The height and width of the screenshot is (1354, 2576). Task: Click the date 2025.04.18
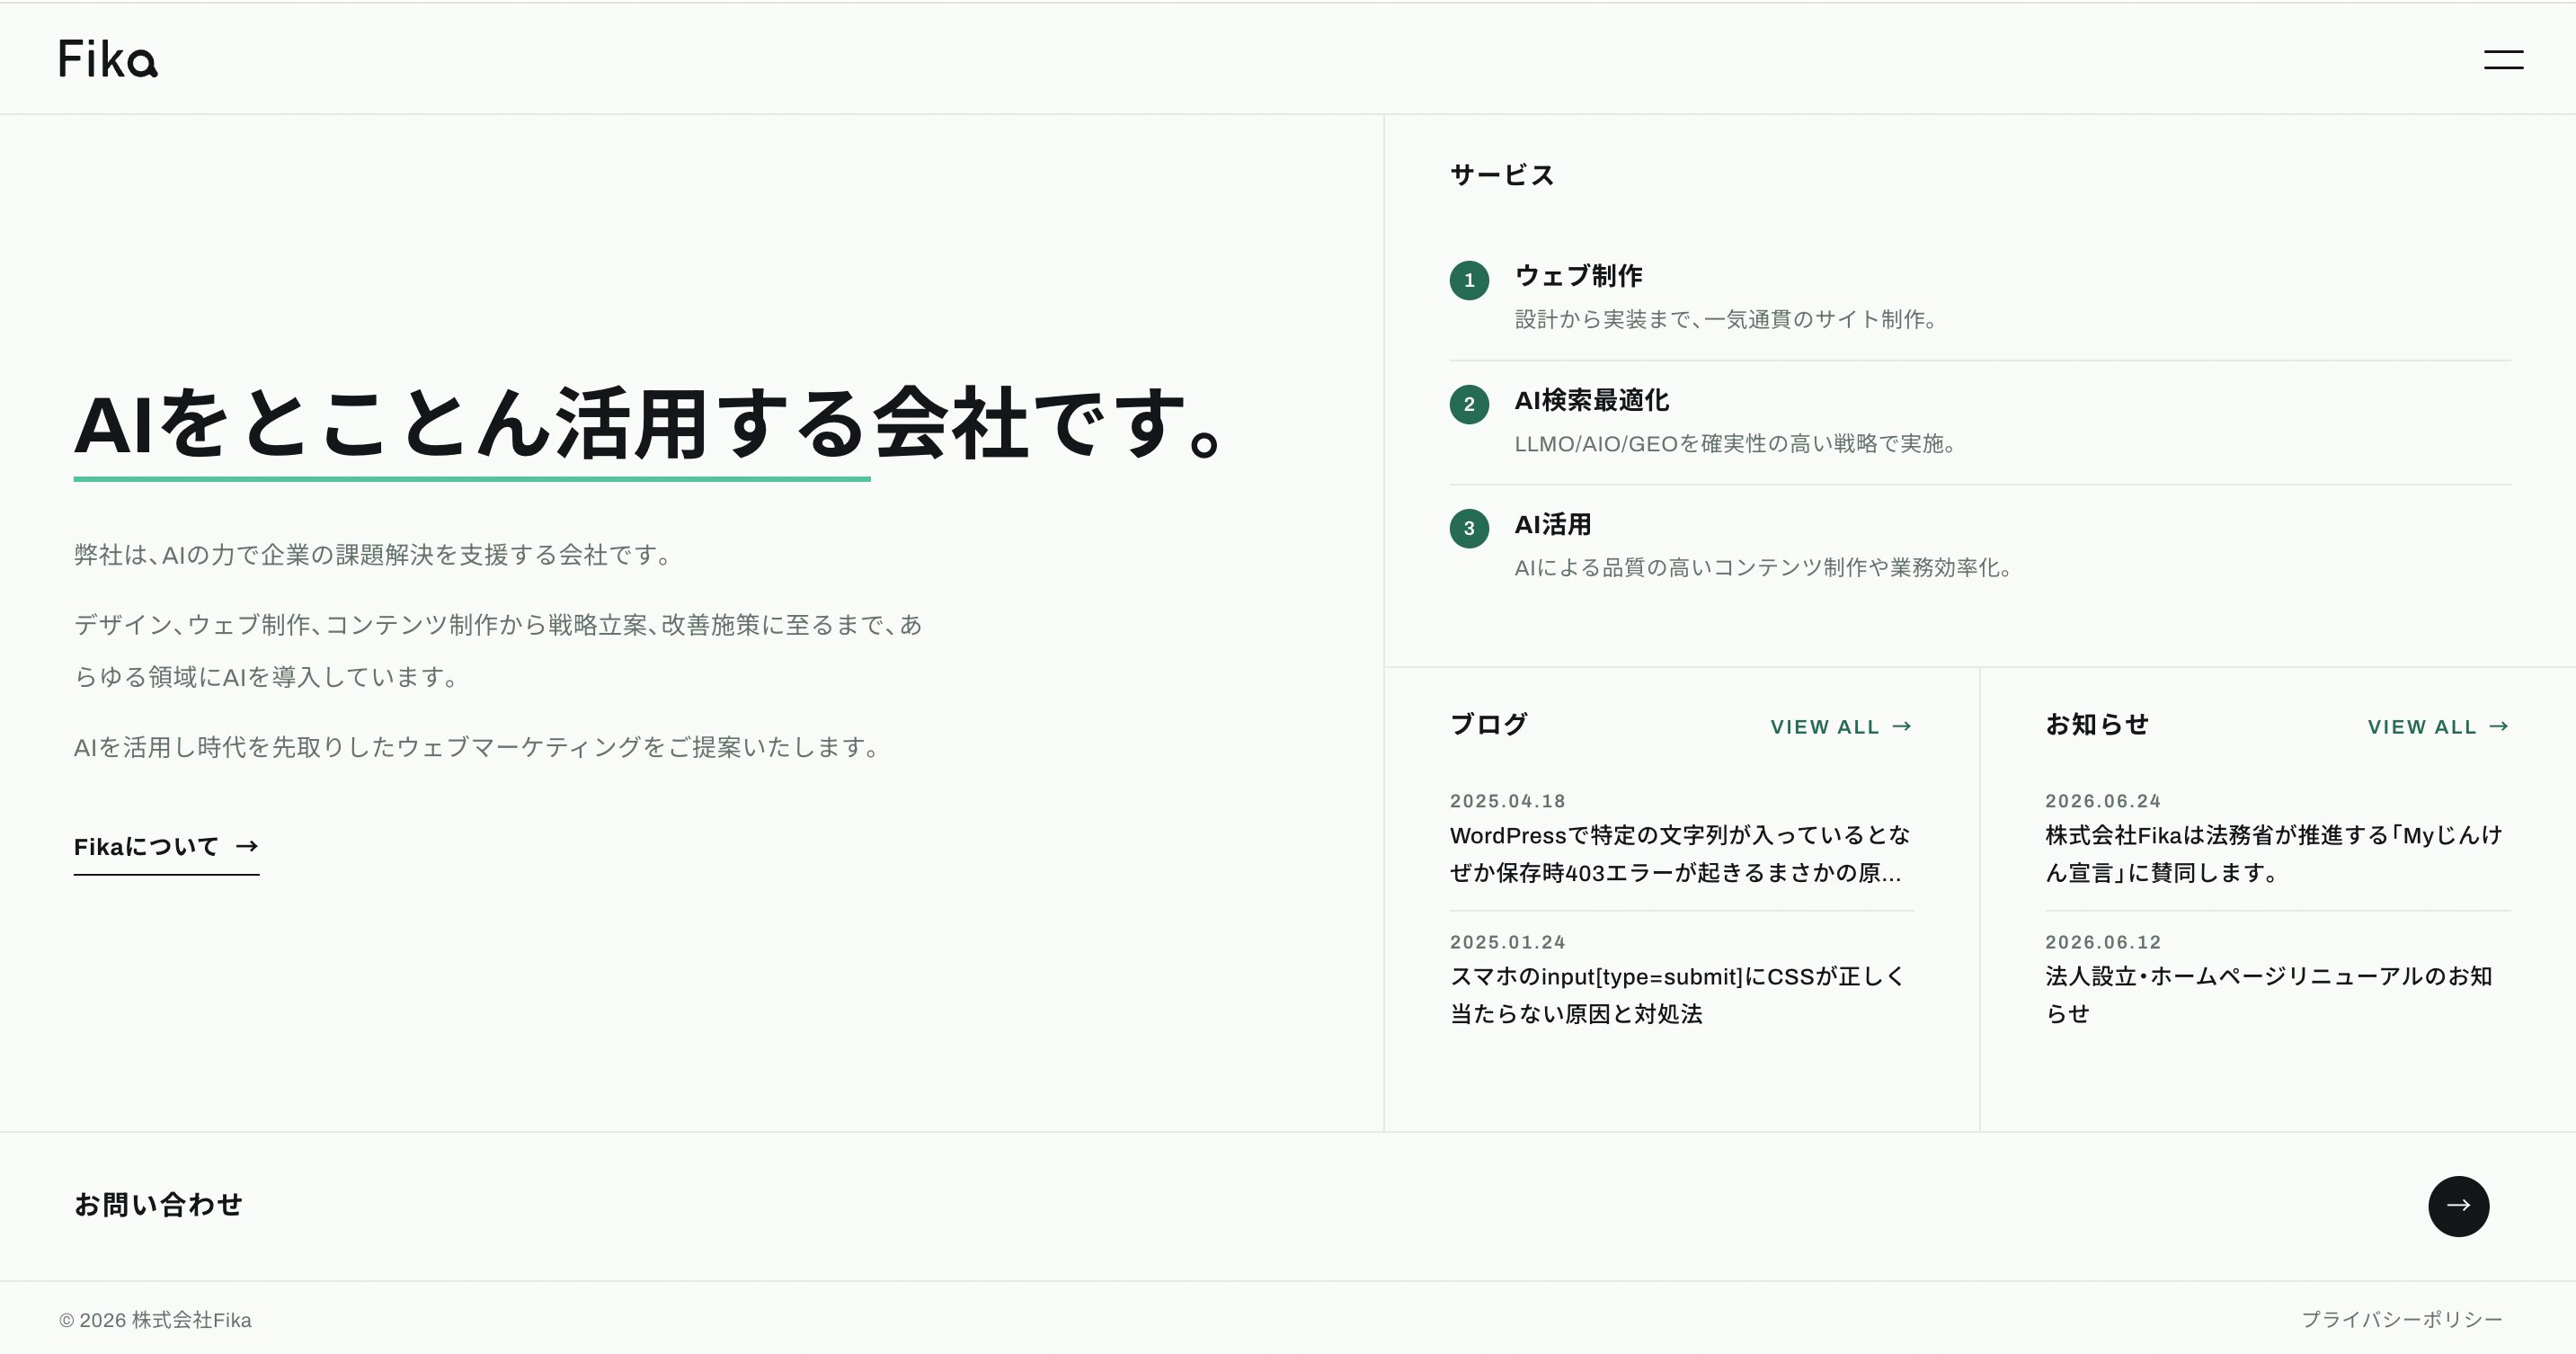[x=1507, y=801]
